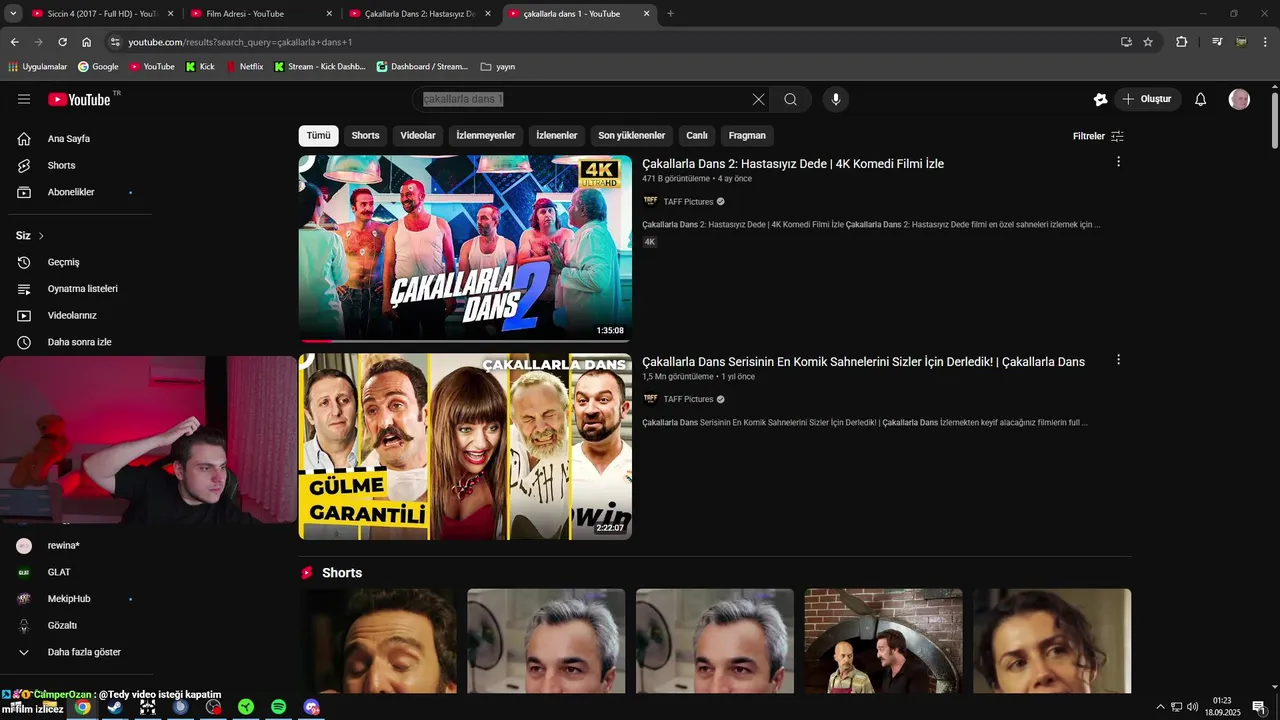
Task: Open Chrome media controls icon
Action: pyautogui.click(x=1217, y=42)
